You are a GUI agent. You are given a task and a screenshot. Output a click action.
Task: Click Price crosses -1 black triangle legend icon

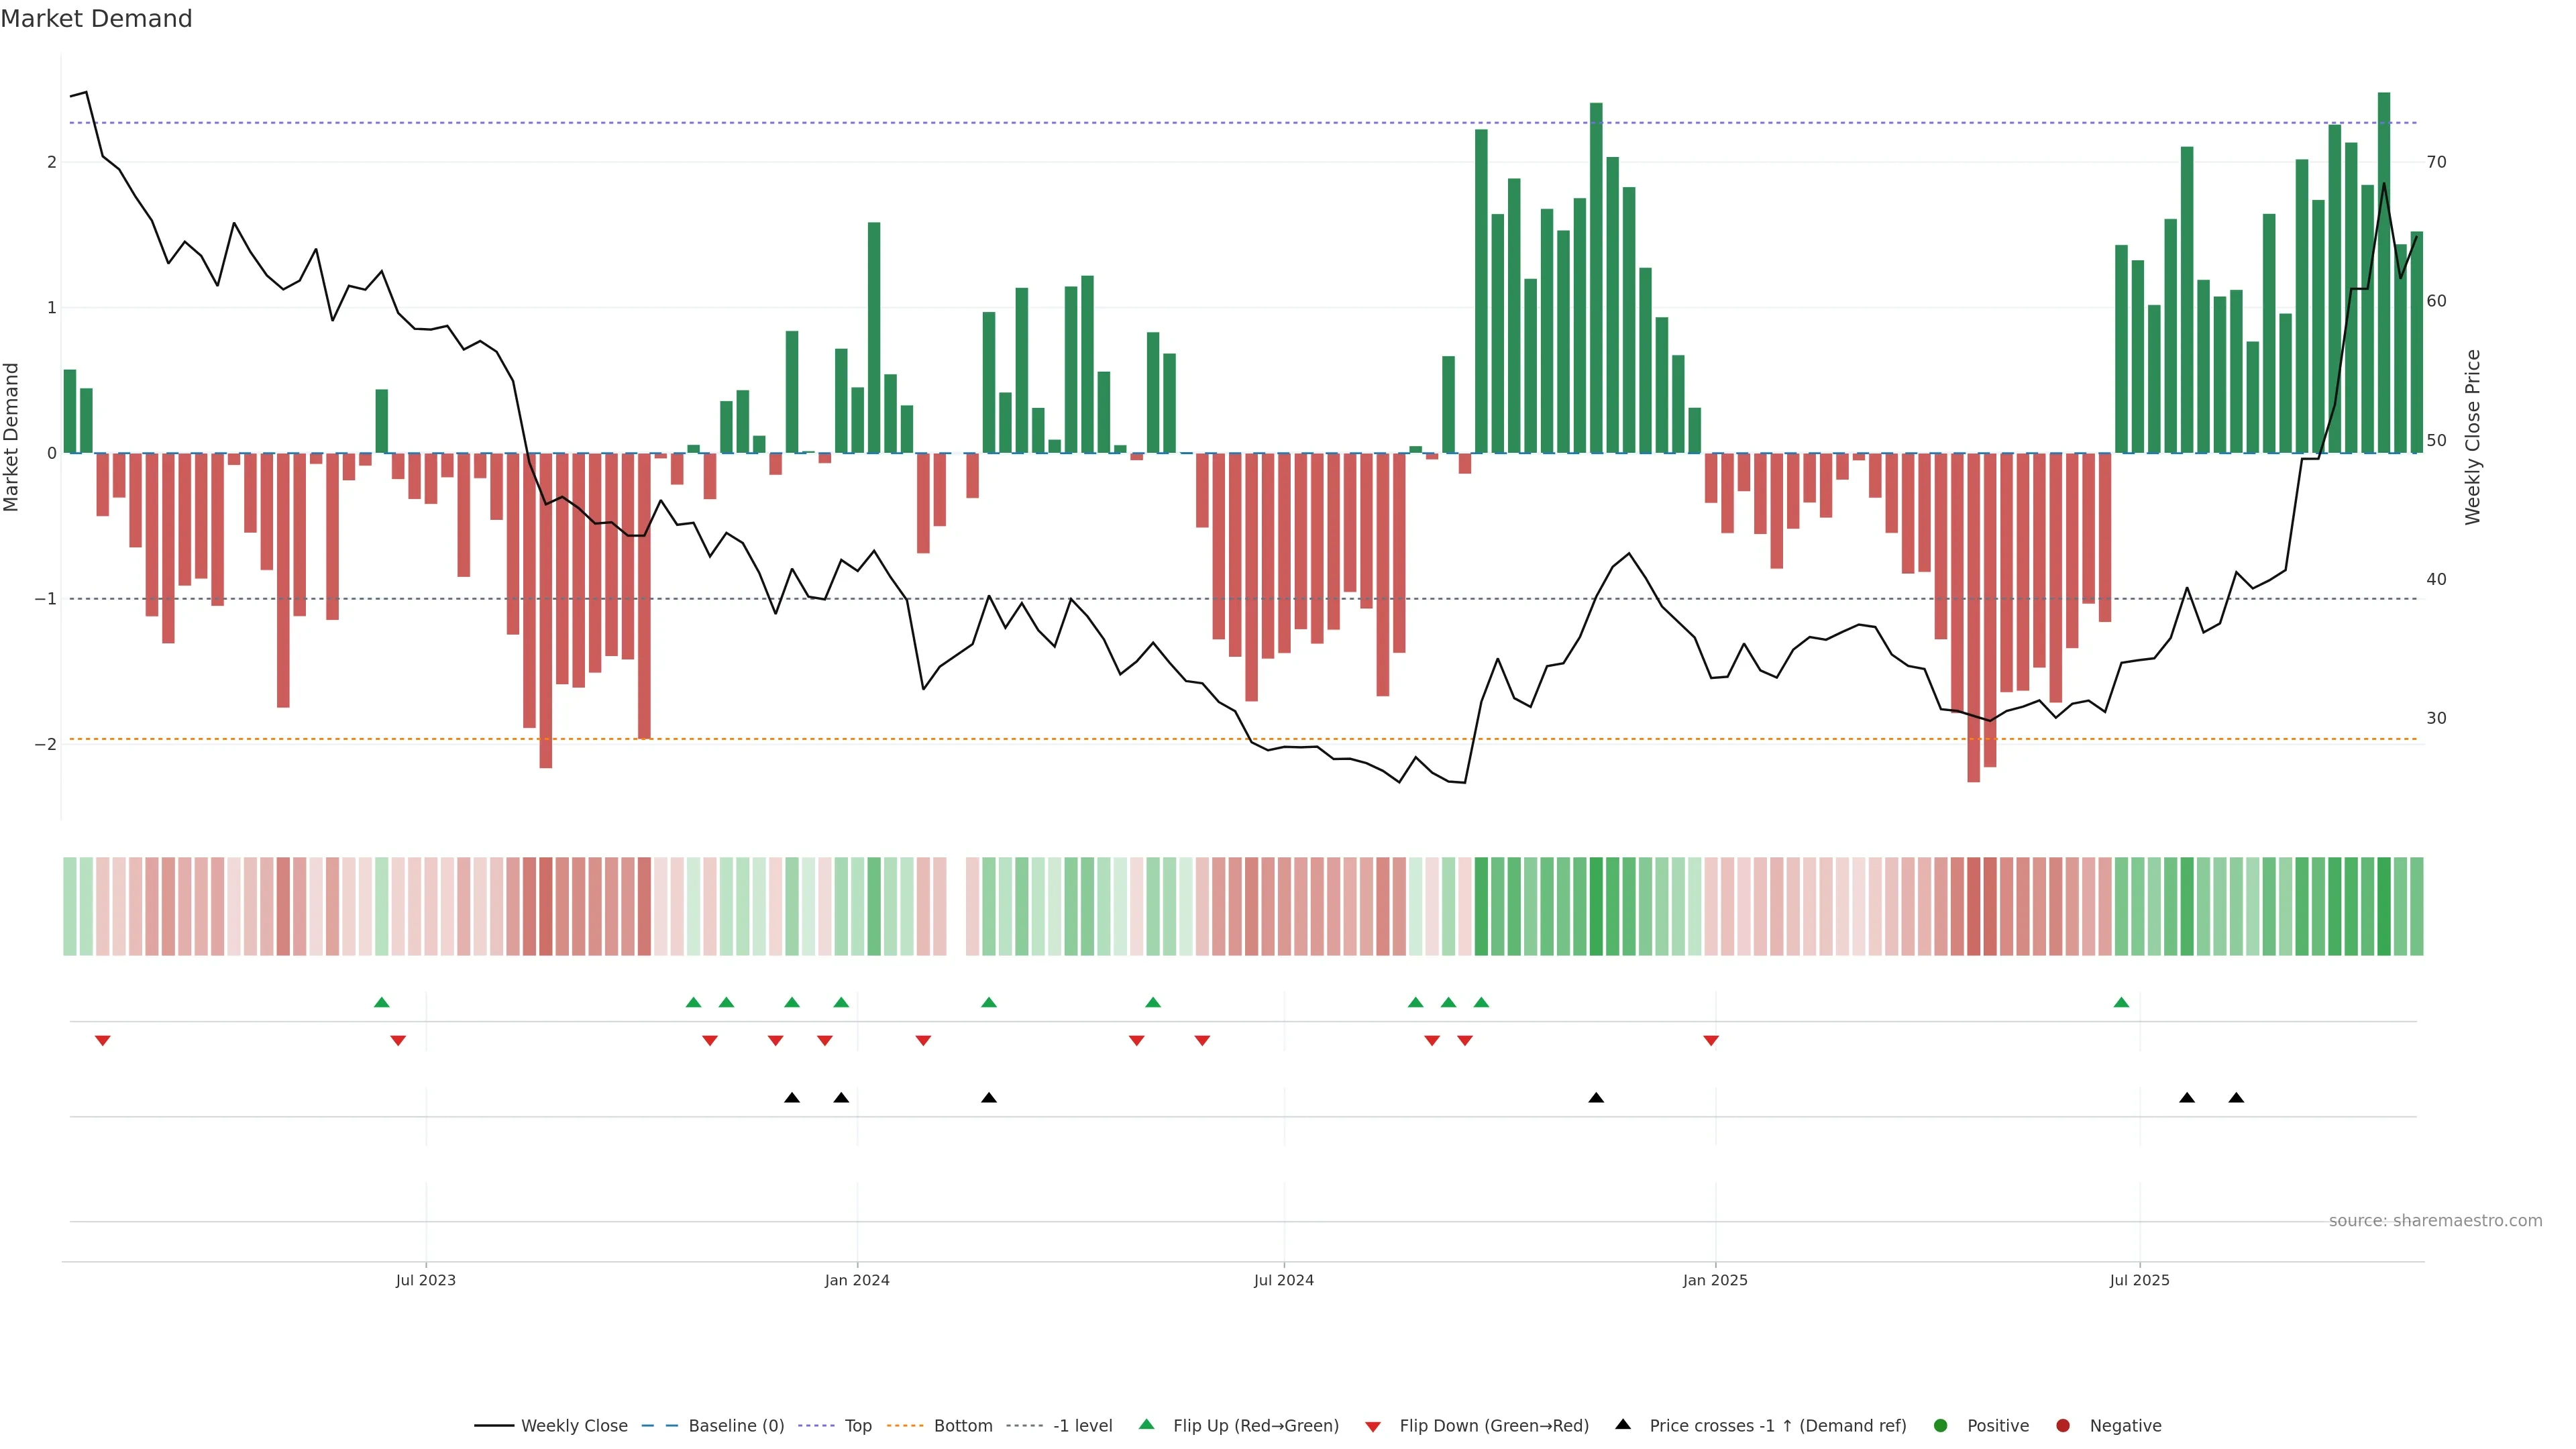pos(1623,1424)
